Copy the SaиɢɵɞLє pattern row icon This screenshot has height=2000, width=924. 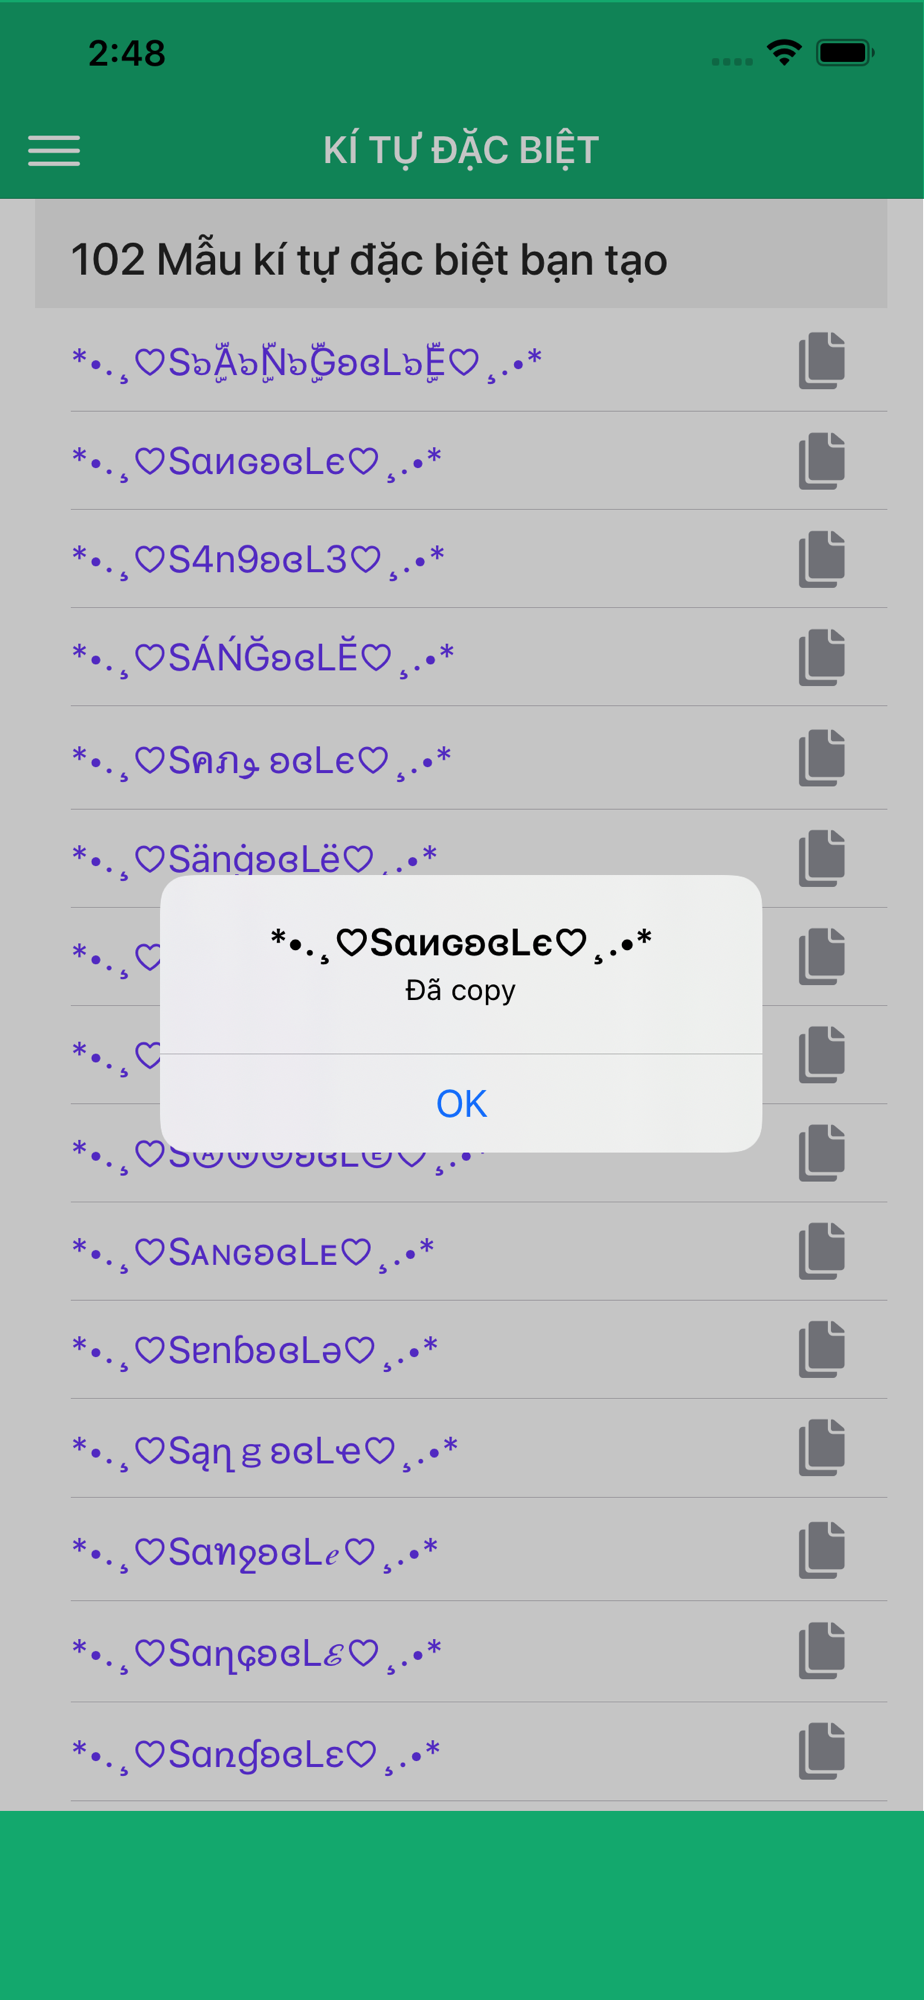pos(822,461)
